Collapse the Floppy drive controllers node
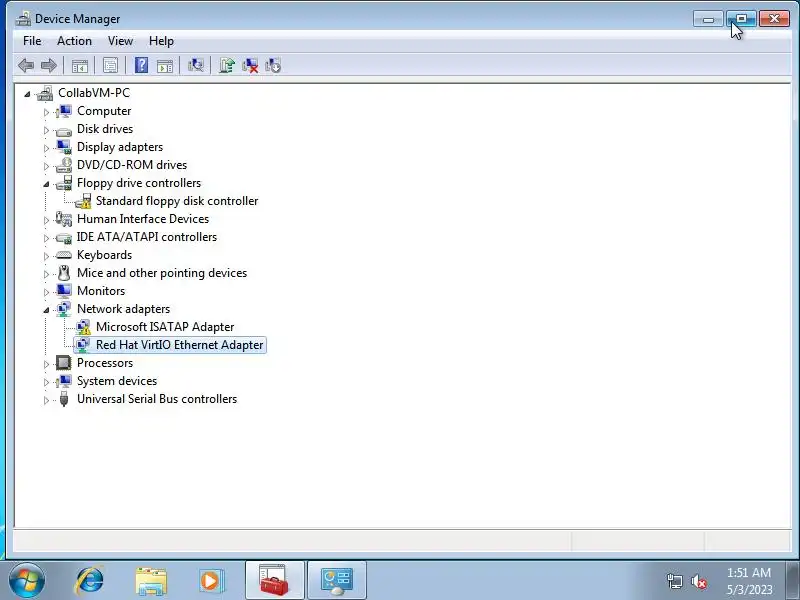 click(x=46, y=184)
